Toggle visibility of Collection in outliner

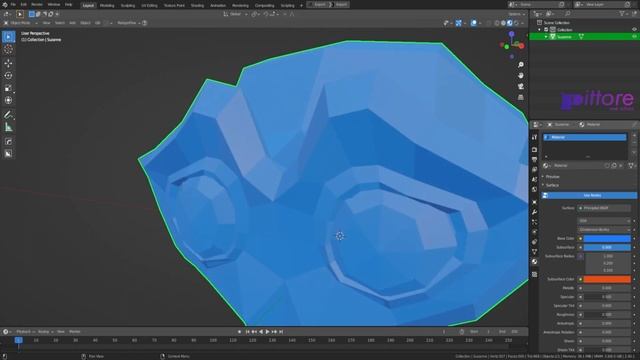click(634, 30)
